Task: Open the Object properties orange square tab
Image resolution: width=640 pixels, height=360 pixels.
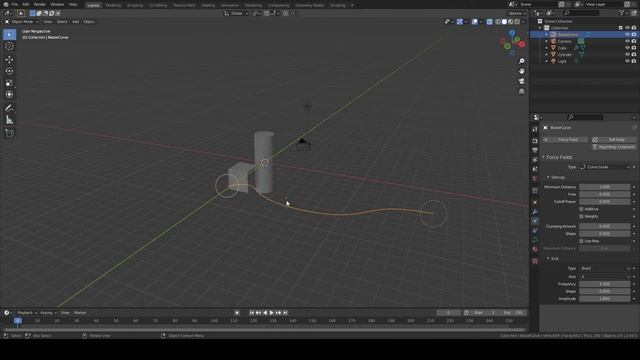Action: tap(535, 202)
